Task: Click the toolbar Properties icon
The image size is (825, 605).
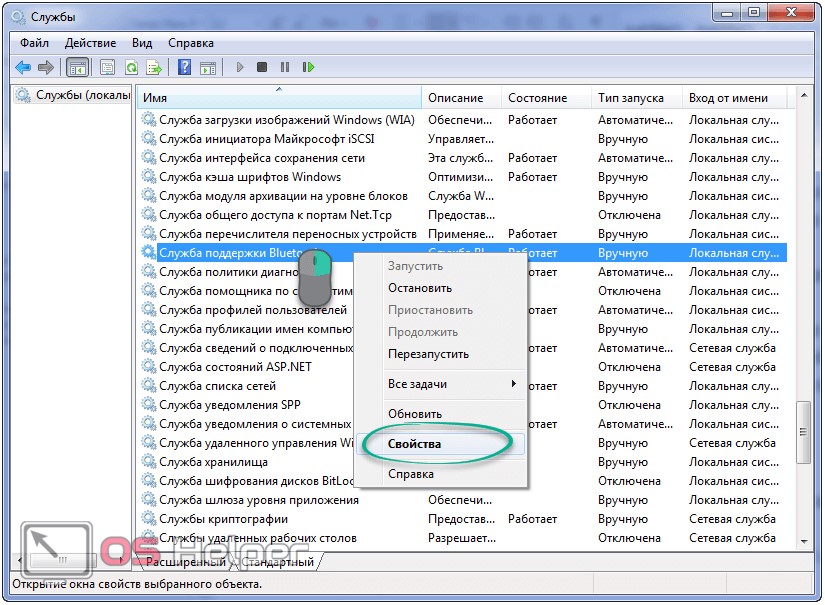Action: click(x=105, y=68)
